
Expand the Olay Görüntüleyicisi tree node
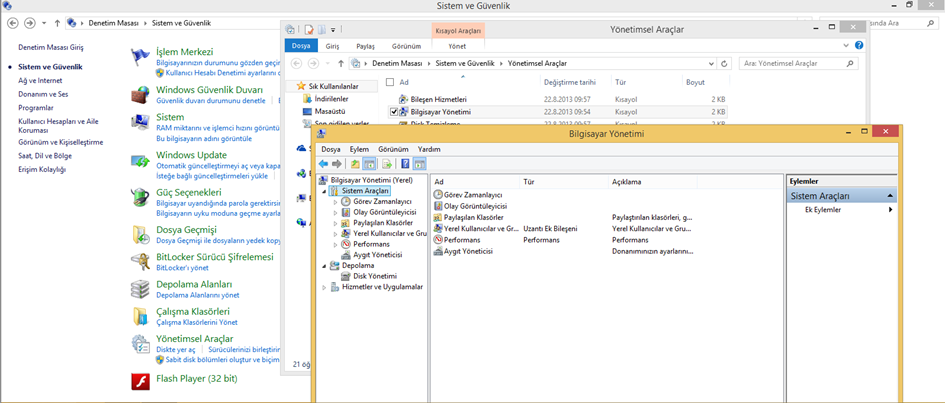pyautogui.click(x=336, y=213)
